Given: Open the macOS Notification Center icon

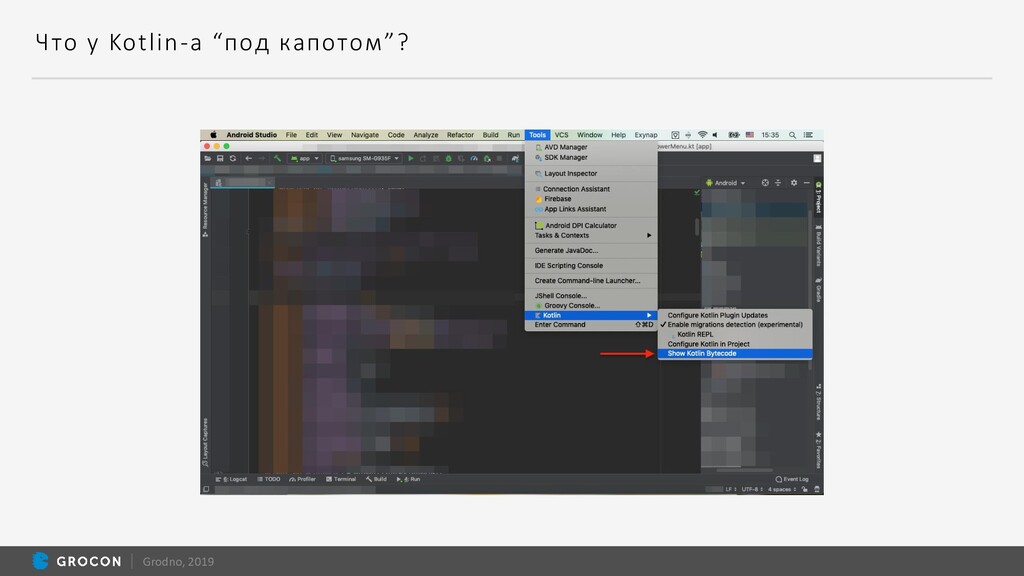Looking at the screenshot, I should click(x=808, y=135).
